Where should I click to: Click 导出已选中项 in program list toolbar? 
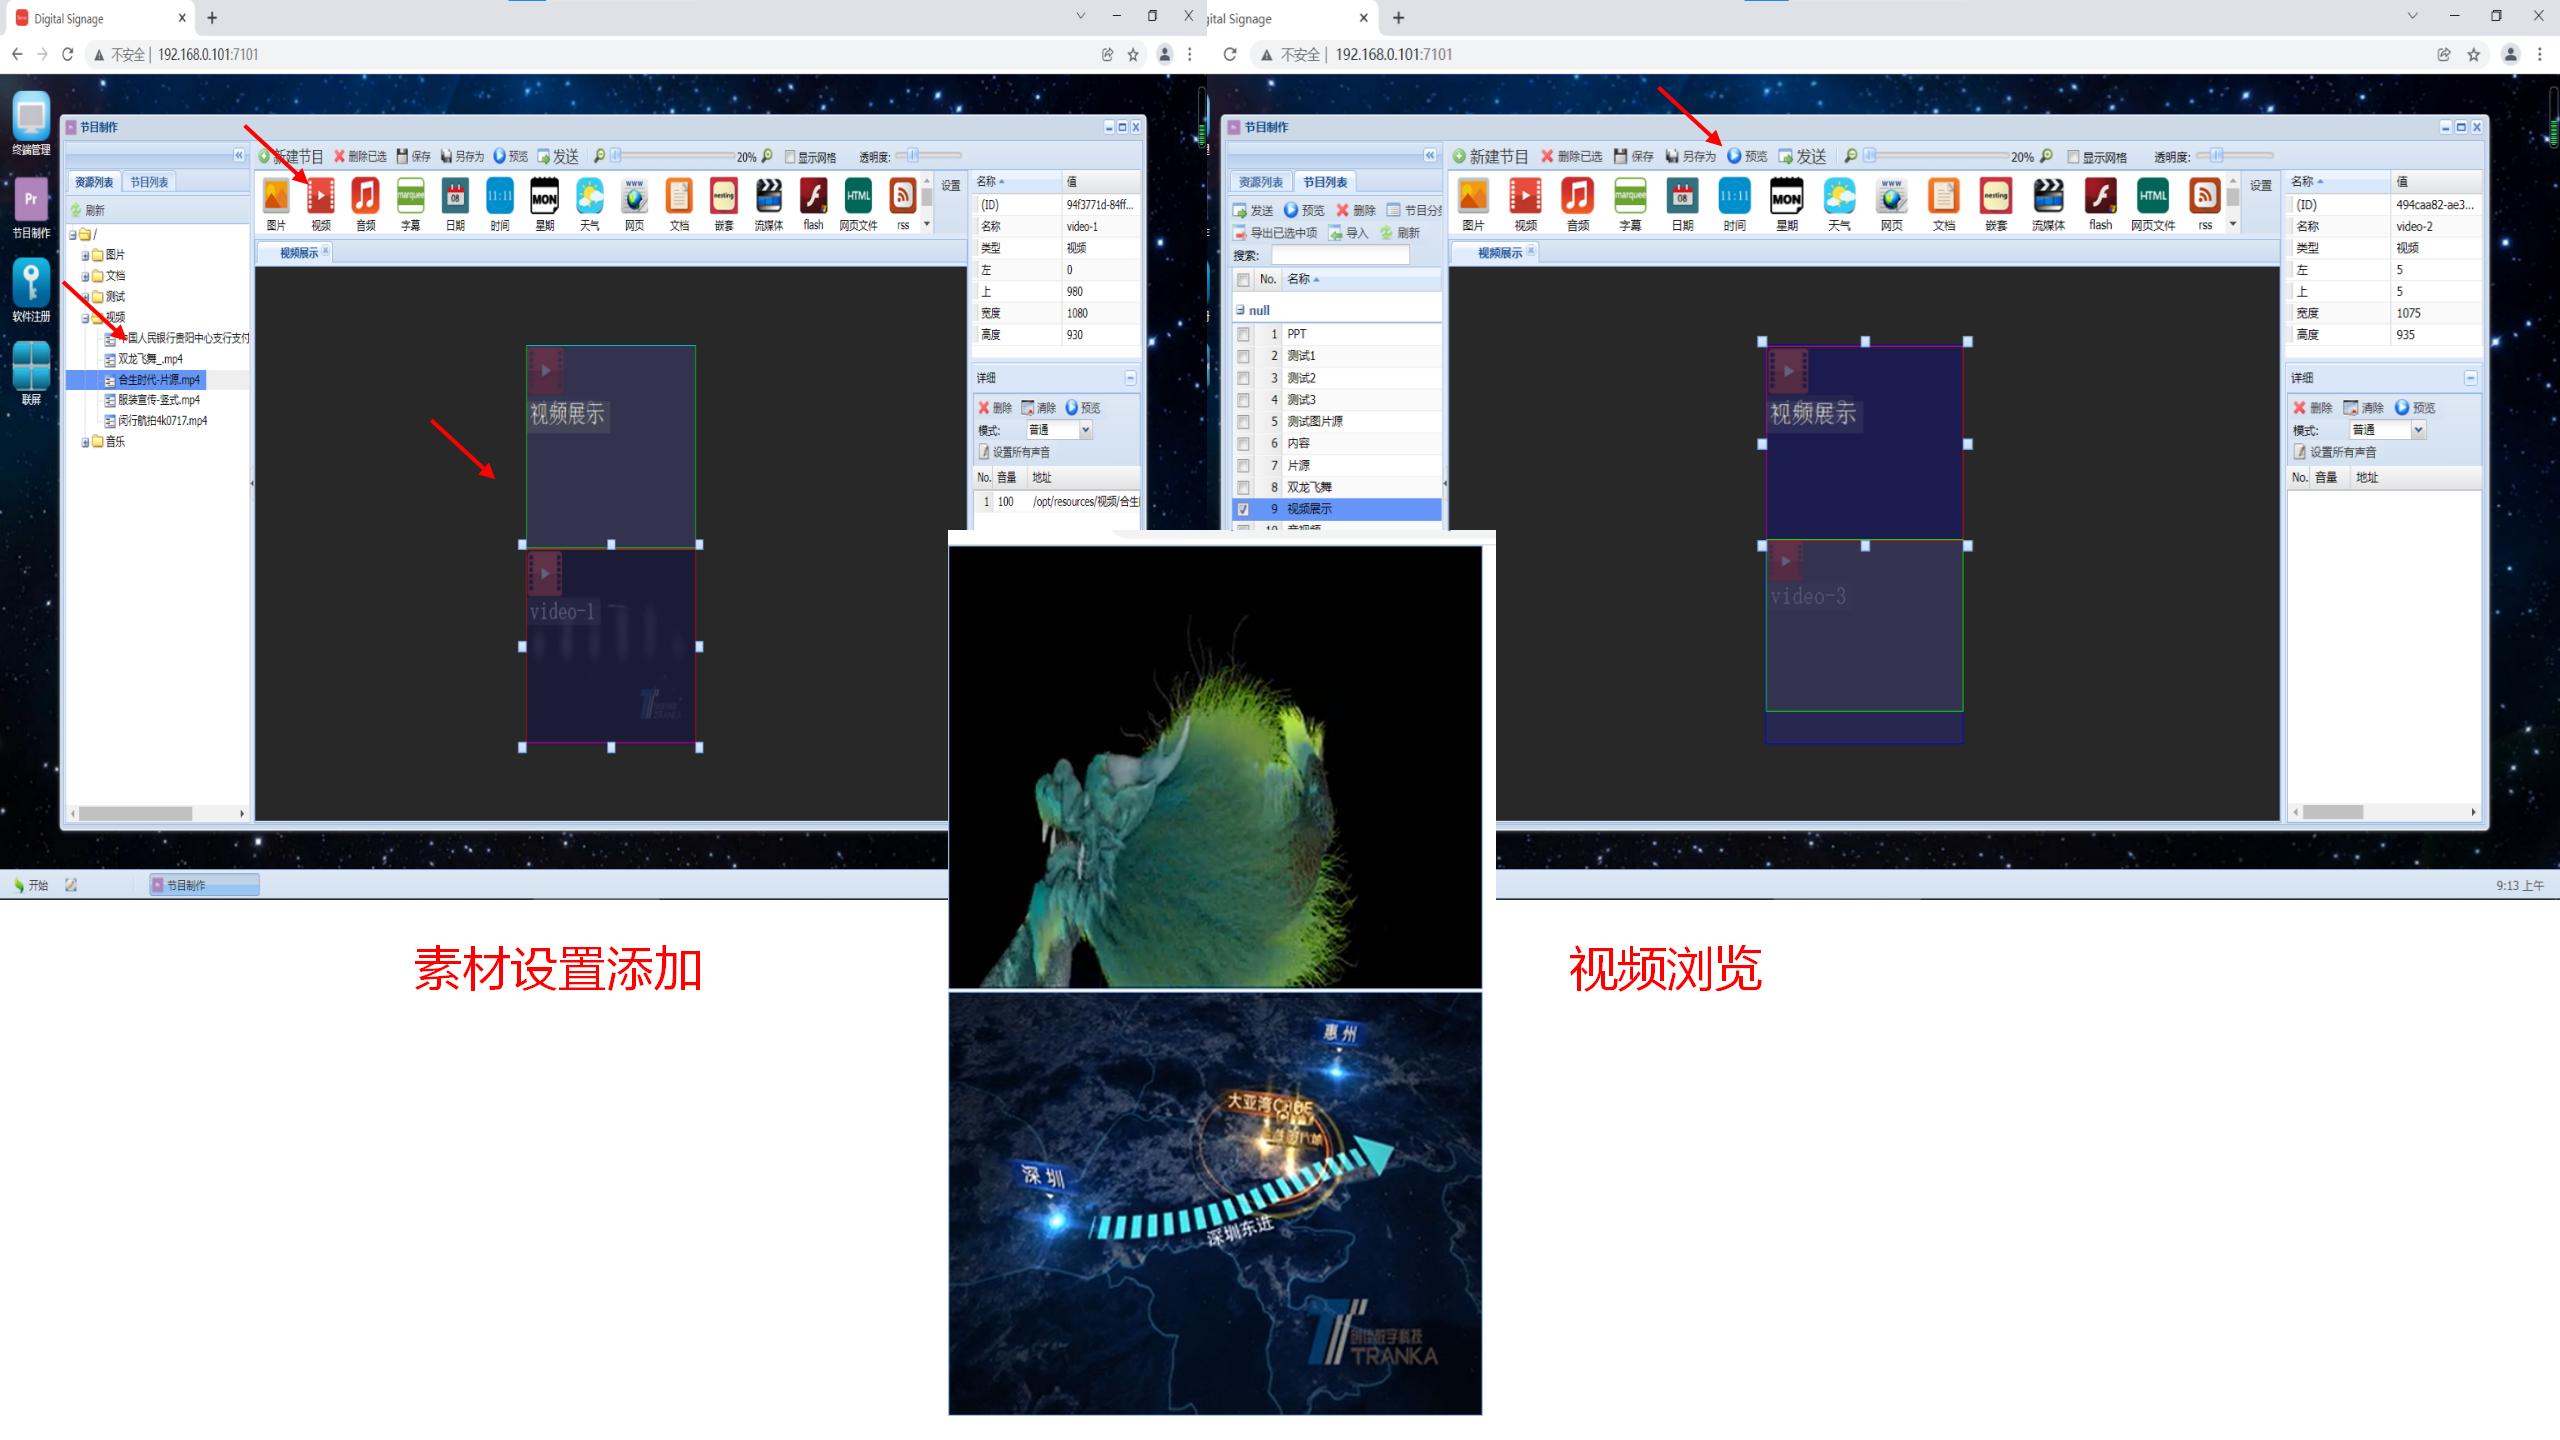1275,232
